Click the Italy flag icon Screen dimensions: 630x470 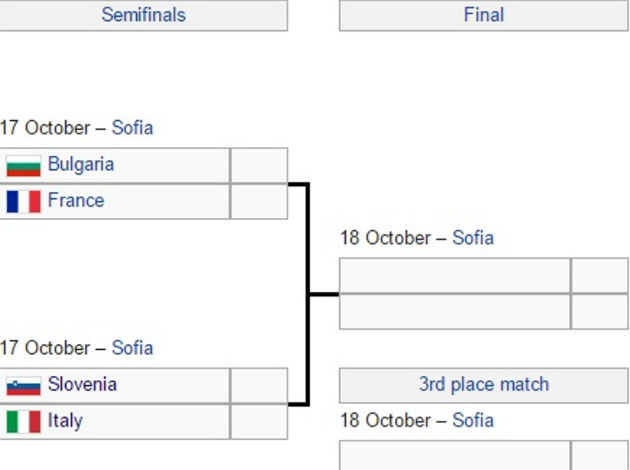click(23, 421)
